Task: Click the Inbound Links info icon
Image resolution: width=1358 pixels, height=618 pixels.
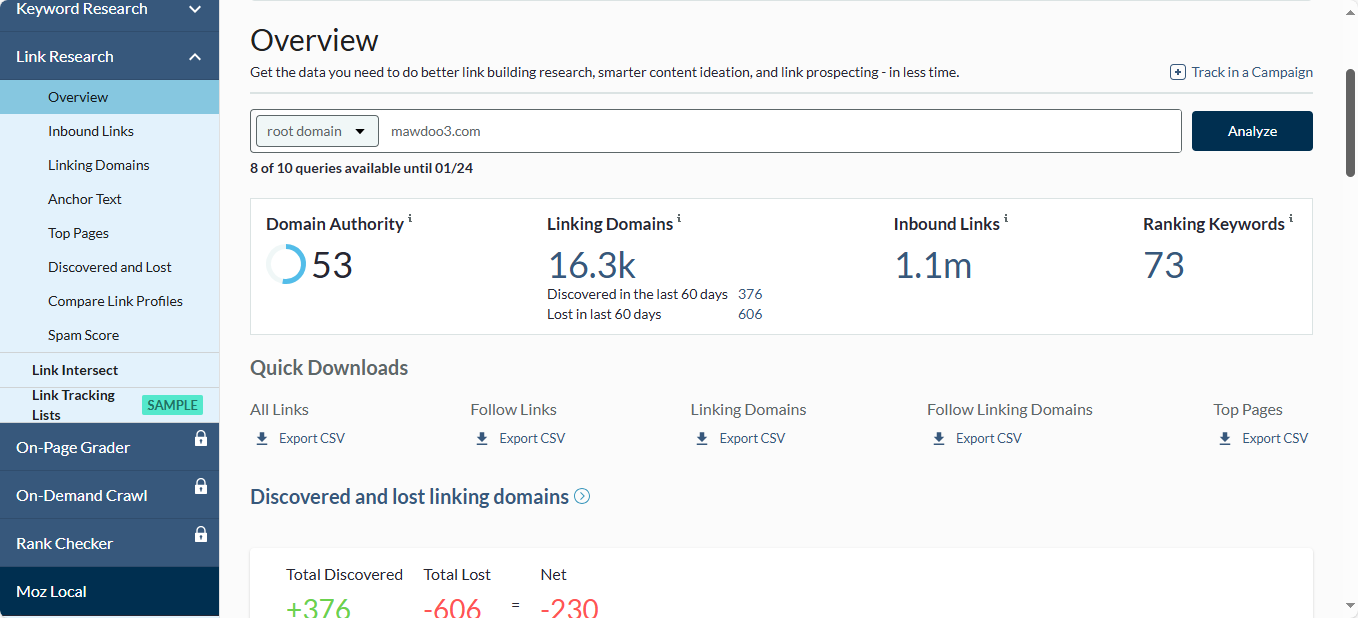Action: coord(1006,218)
